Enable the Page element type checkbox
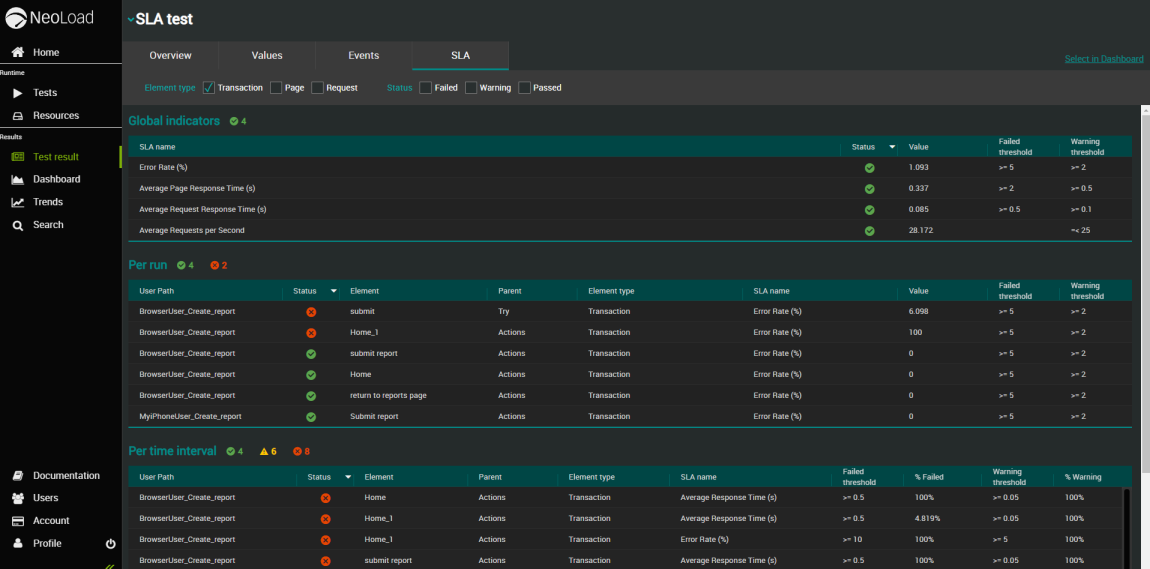 pos(276,88)
